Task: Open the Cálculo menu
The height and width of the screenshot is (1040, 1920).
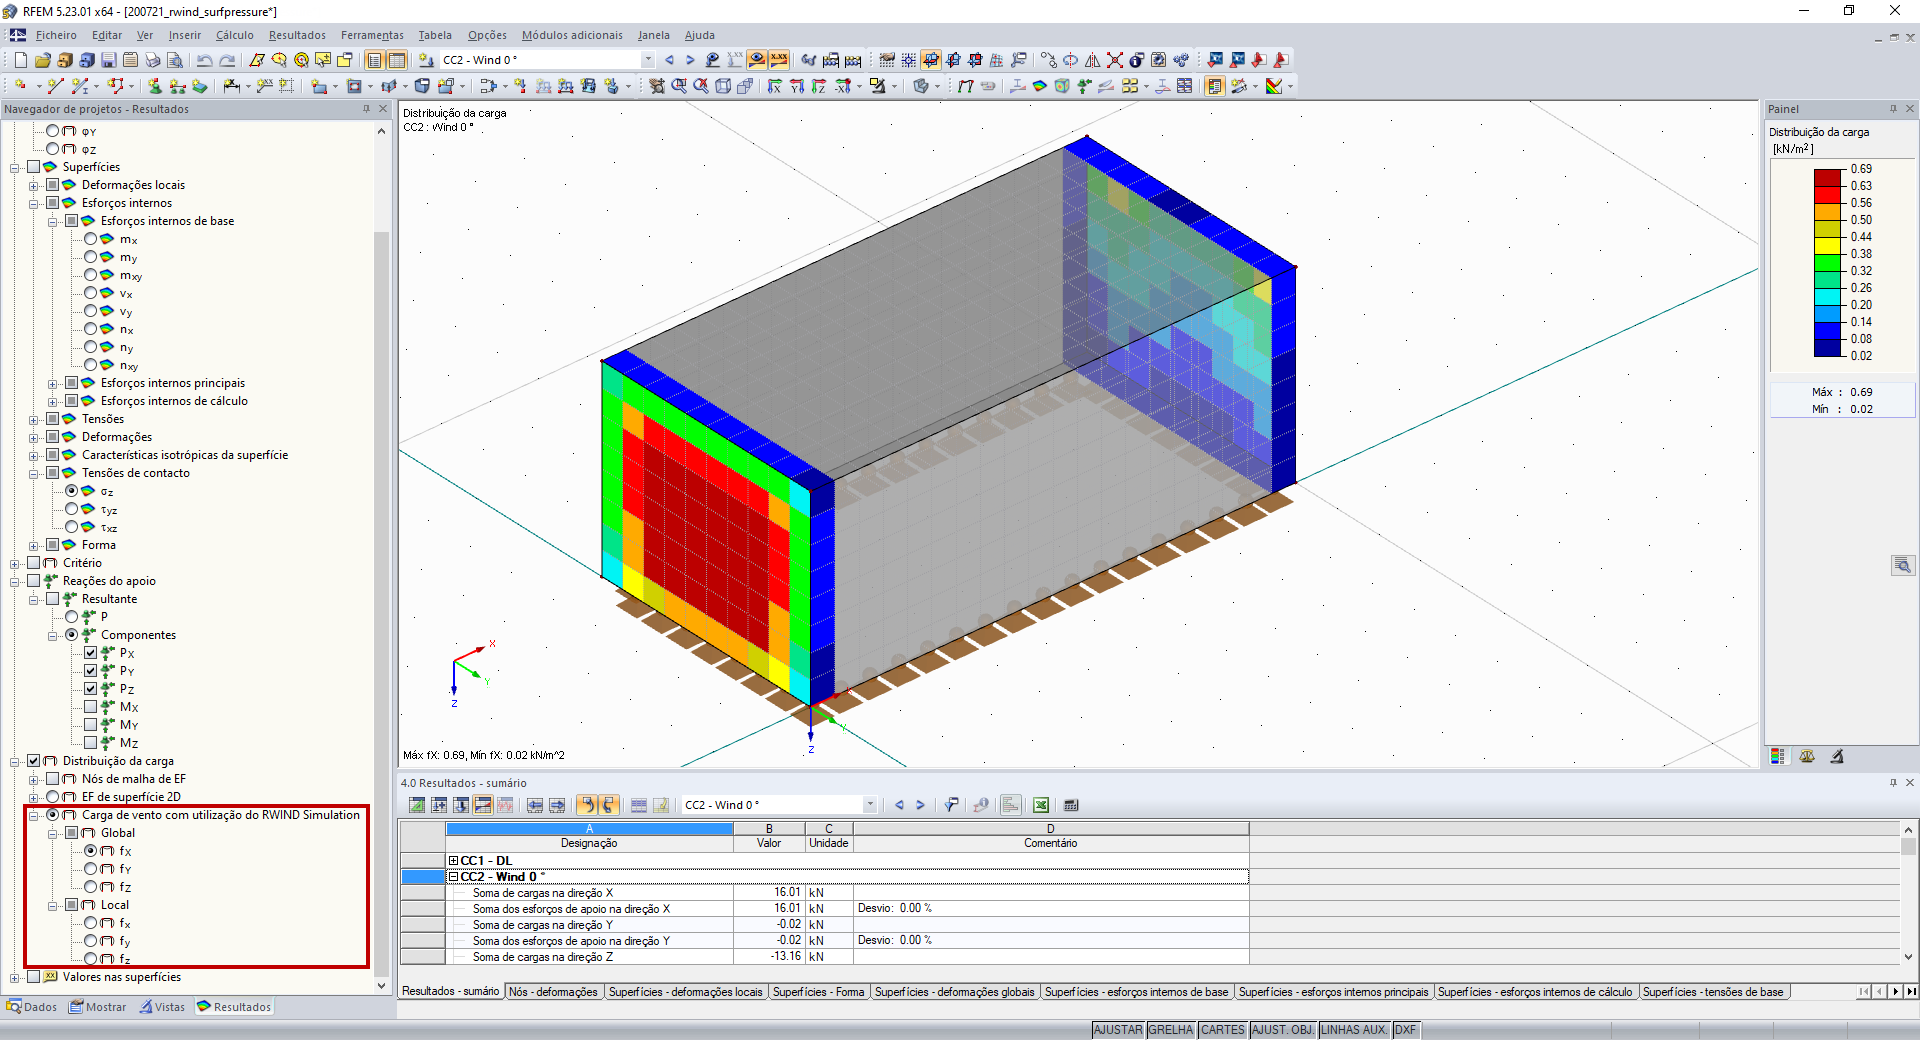Action: coord(235,35)
